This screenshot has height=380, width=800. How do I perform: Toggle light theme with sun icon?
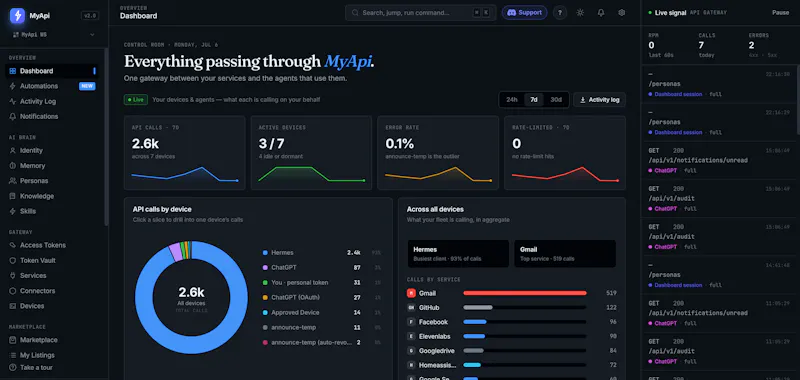[580, 13]
